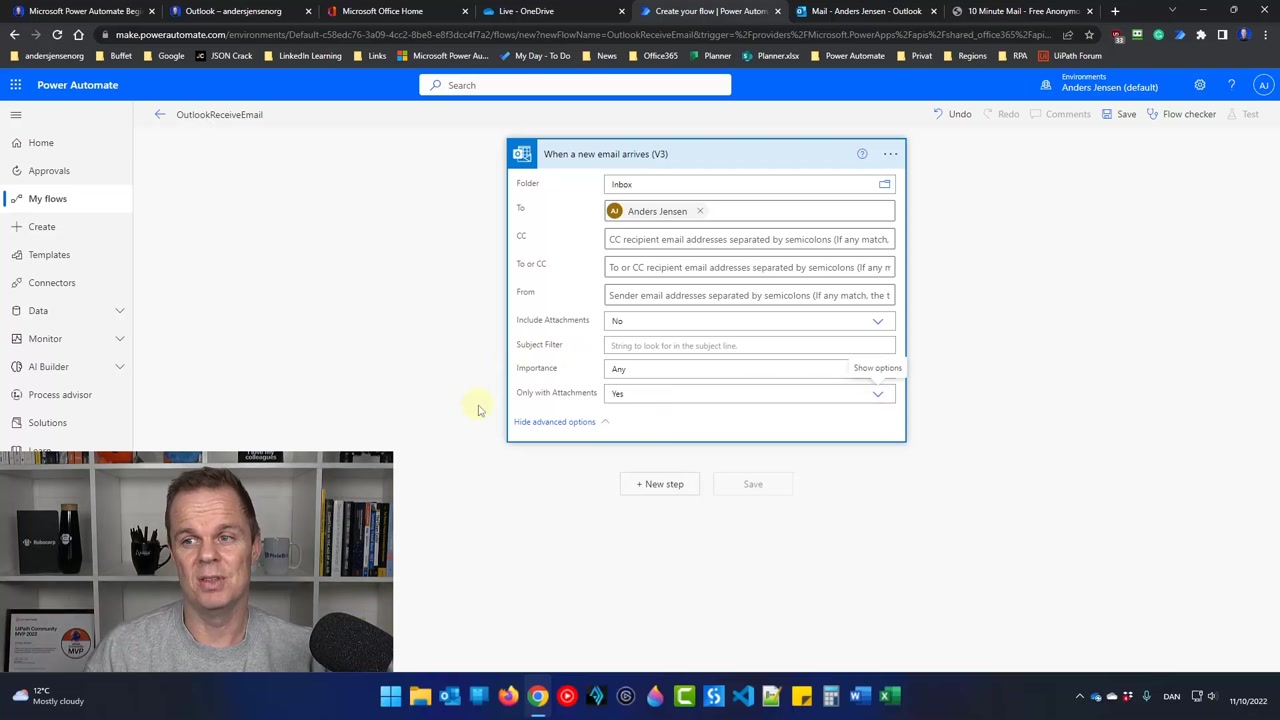Open the trigger card ellipsis menu
The height and width of the screenshot is (720, 1280).
[x=890, y=154]
